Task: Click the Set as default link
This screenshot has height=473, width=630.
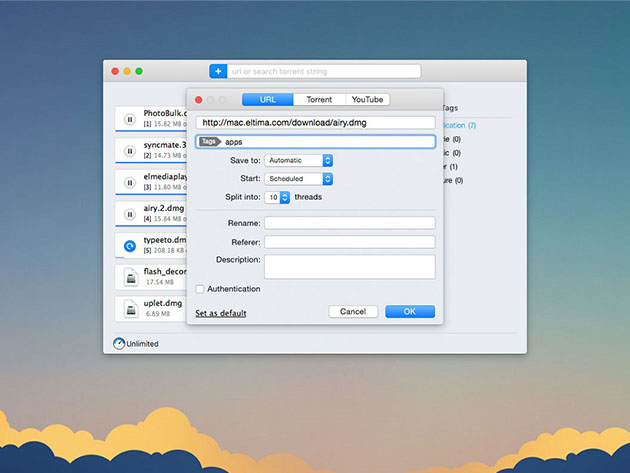Action: click(221, 313)
